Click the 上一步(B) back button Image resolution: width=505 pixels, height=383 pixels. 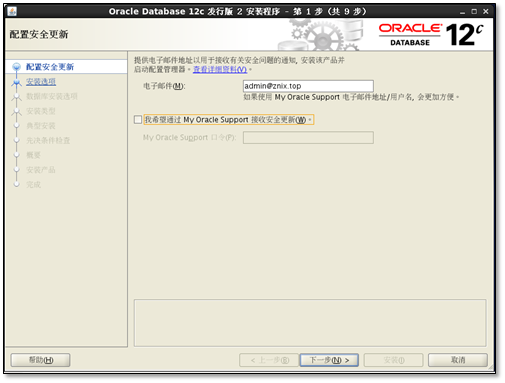tap(269, 360)
